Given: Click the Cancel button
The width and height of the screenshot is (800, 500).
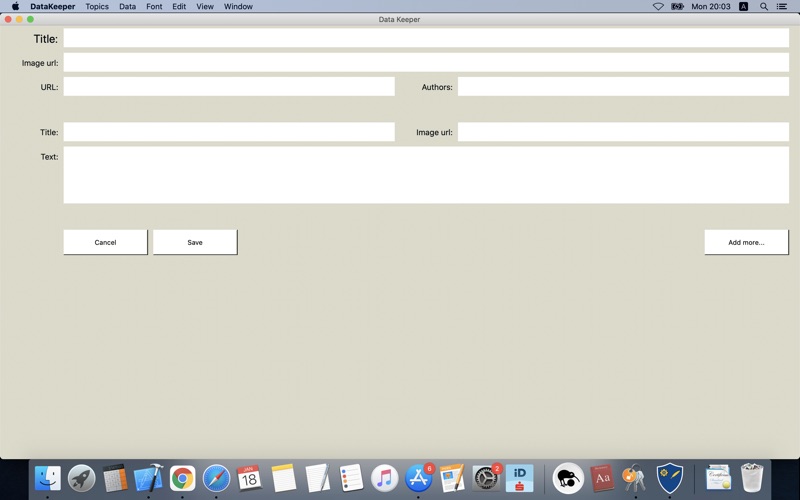Looking at the screenshot, I should click(x=106, y=242).
